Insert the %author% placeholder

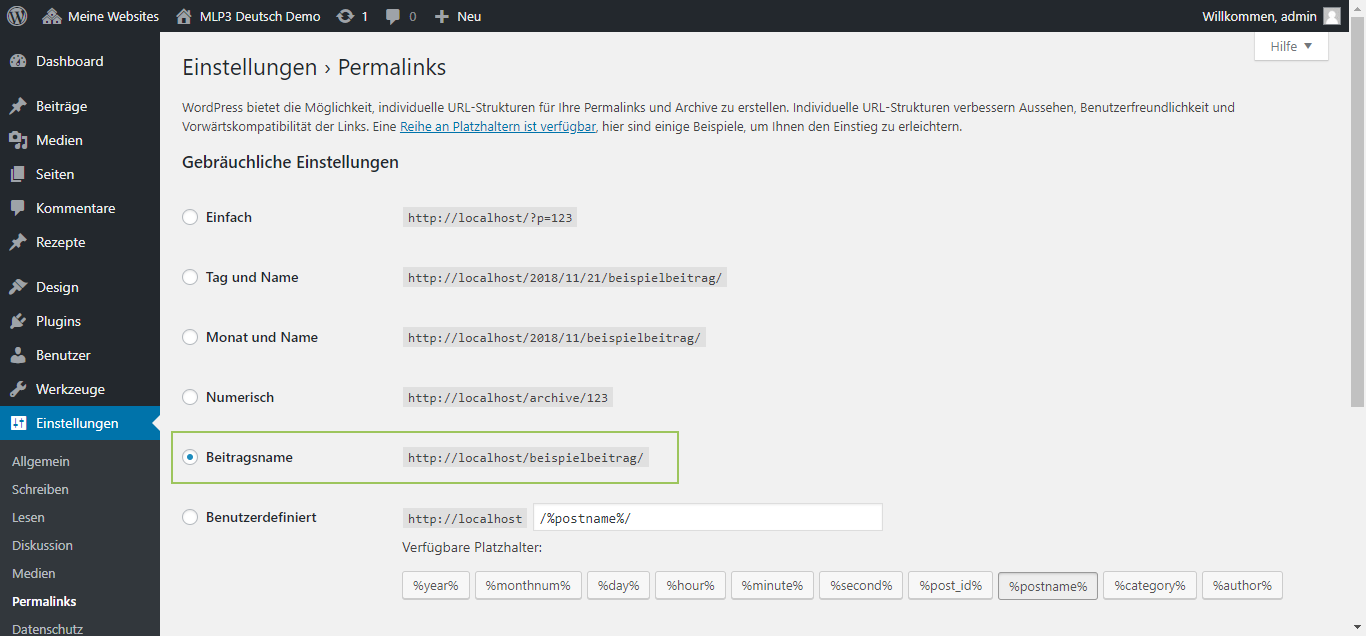(1242, 585)
